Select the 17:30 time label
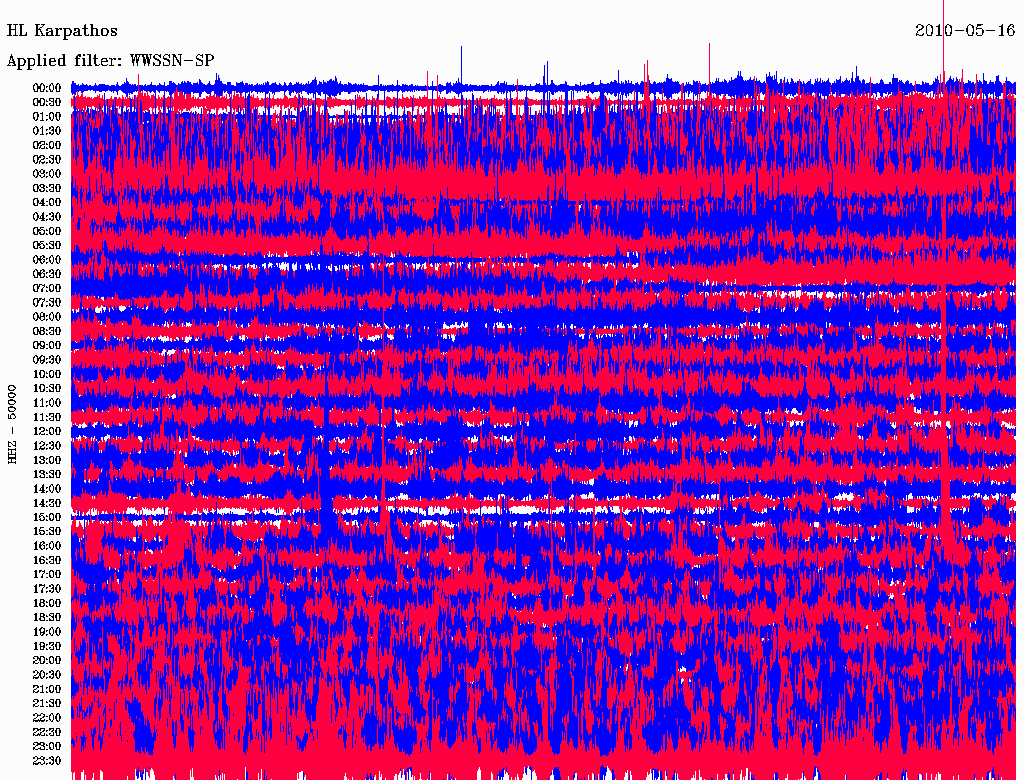The height and width of the screenshot is (780, 1024). coord(47,589)
